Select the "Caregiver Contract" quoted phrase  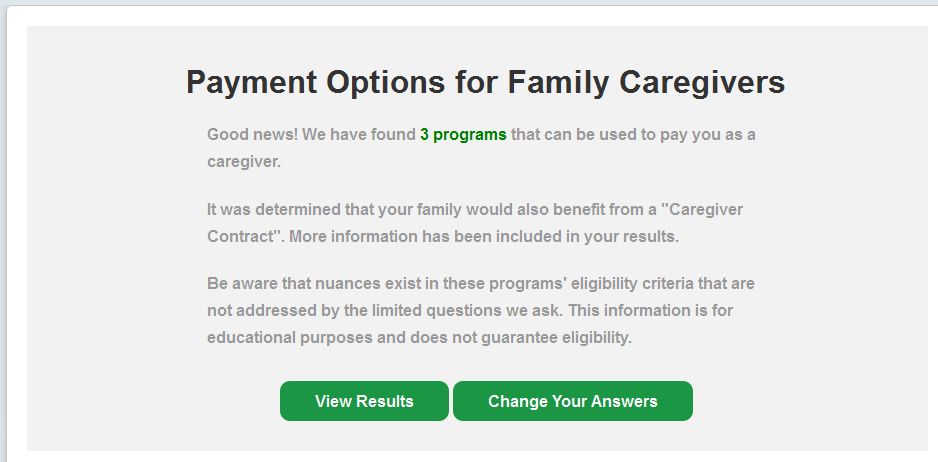pyautogui.click(x=704, y=210)
